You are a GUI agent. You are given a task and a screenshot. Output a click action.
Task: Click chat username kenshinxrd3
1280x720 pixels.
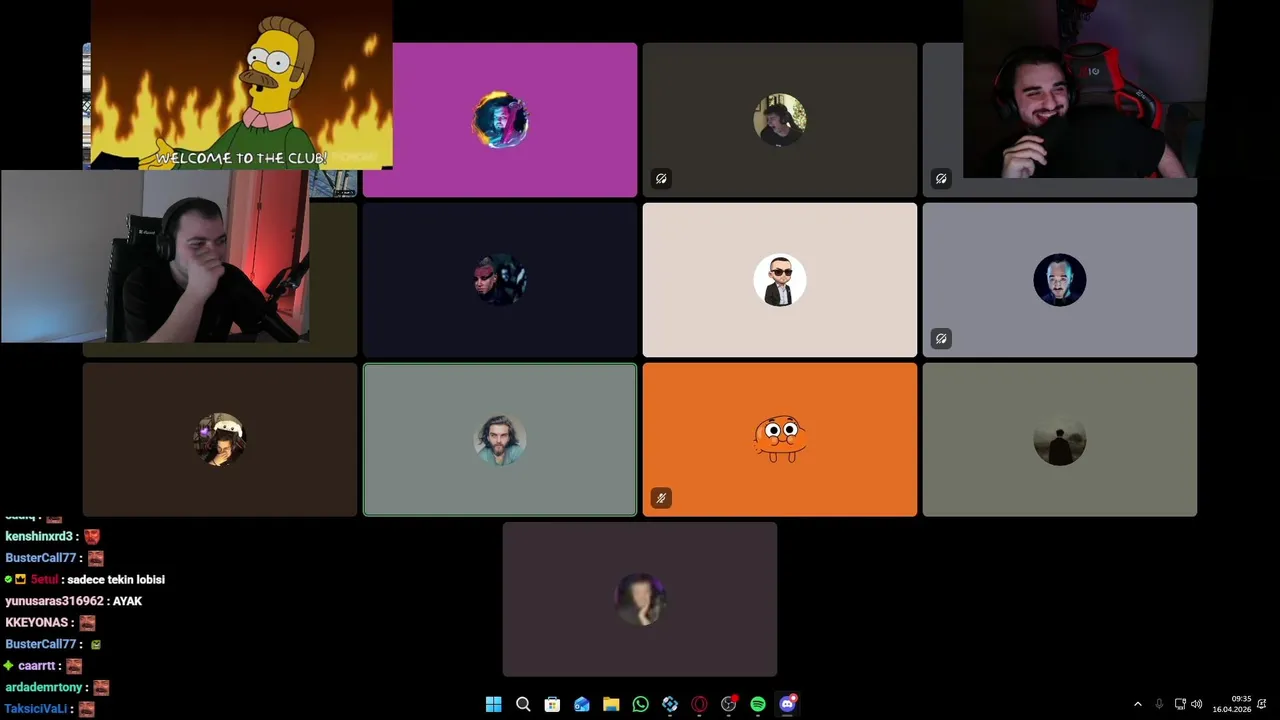(40, 537)
